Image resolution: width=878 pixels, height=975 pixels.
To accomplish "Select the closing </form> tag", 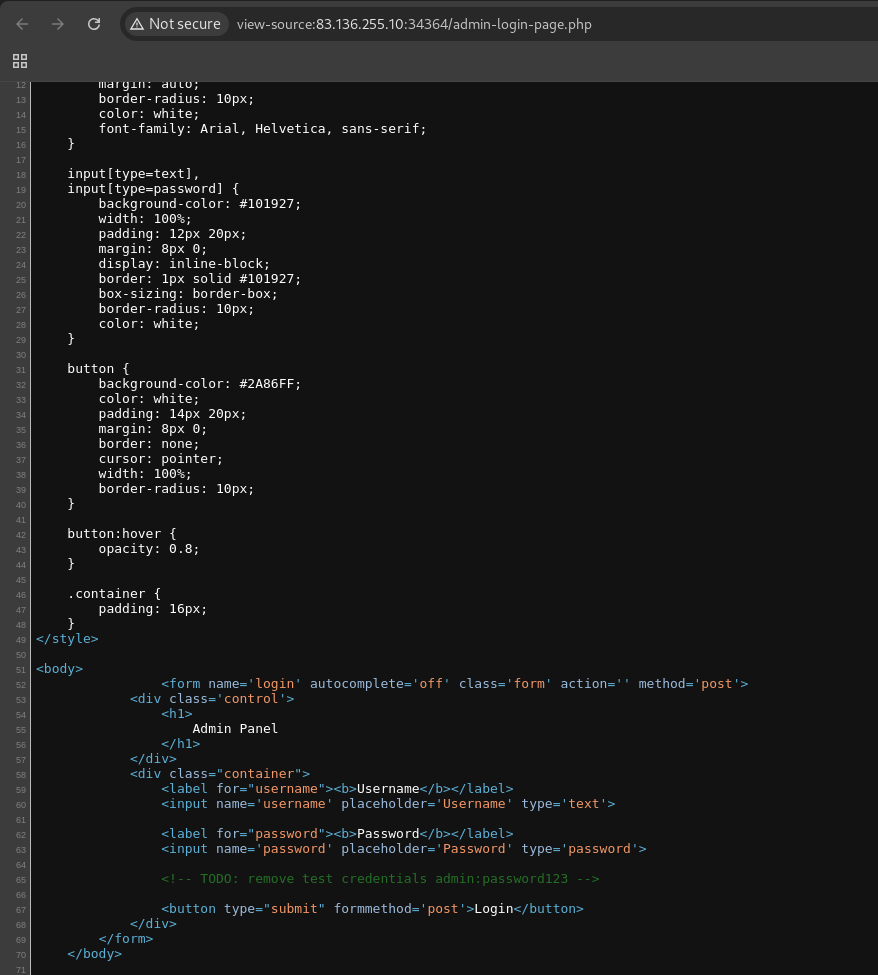I will pos(126,939).
